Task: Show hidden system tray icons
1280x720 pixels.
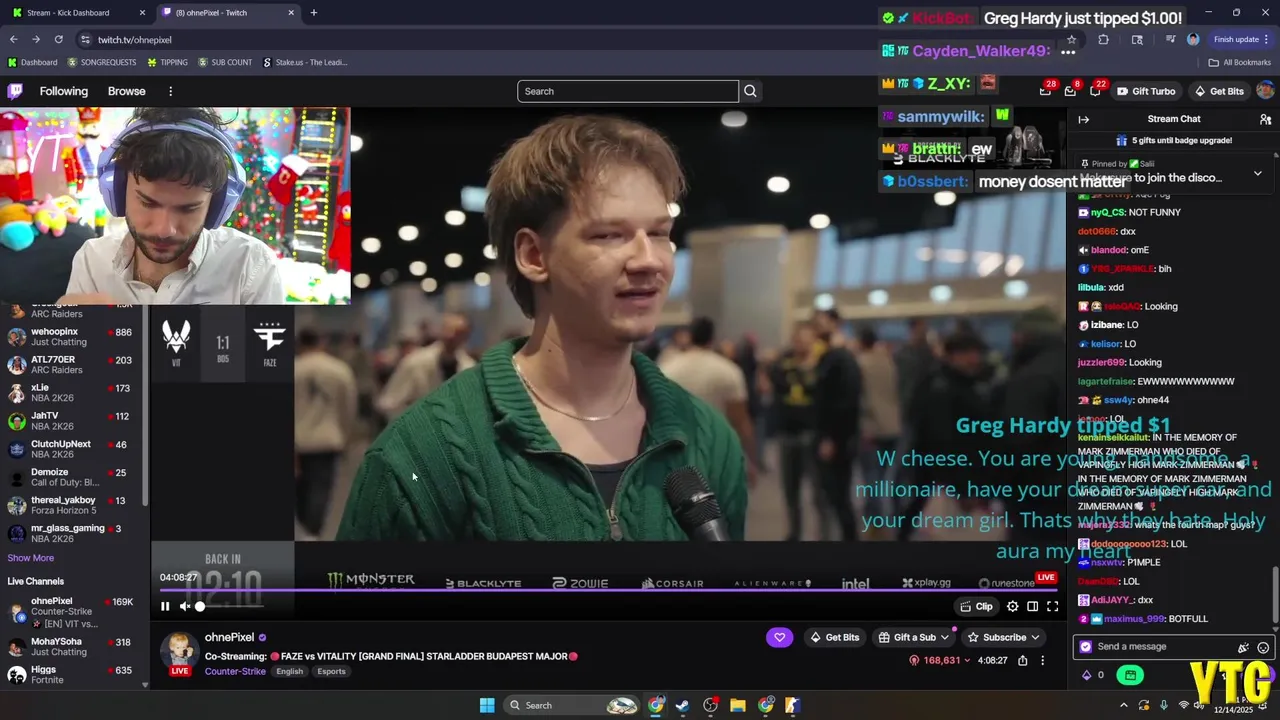Action: point(1123,705)
